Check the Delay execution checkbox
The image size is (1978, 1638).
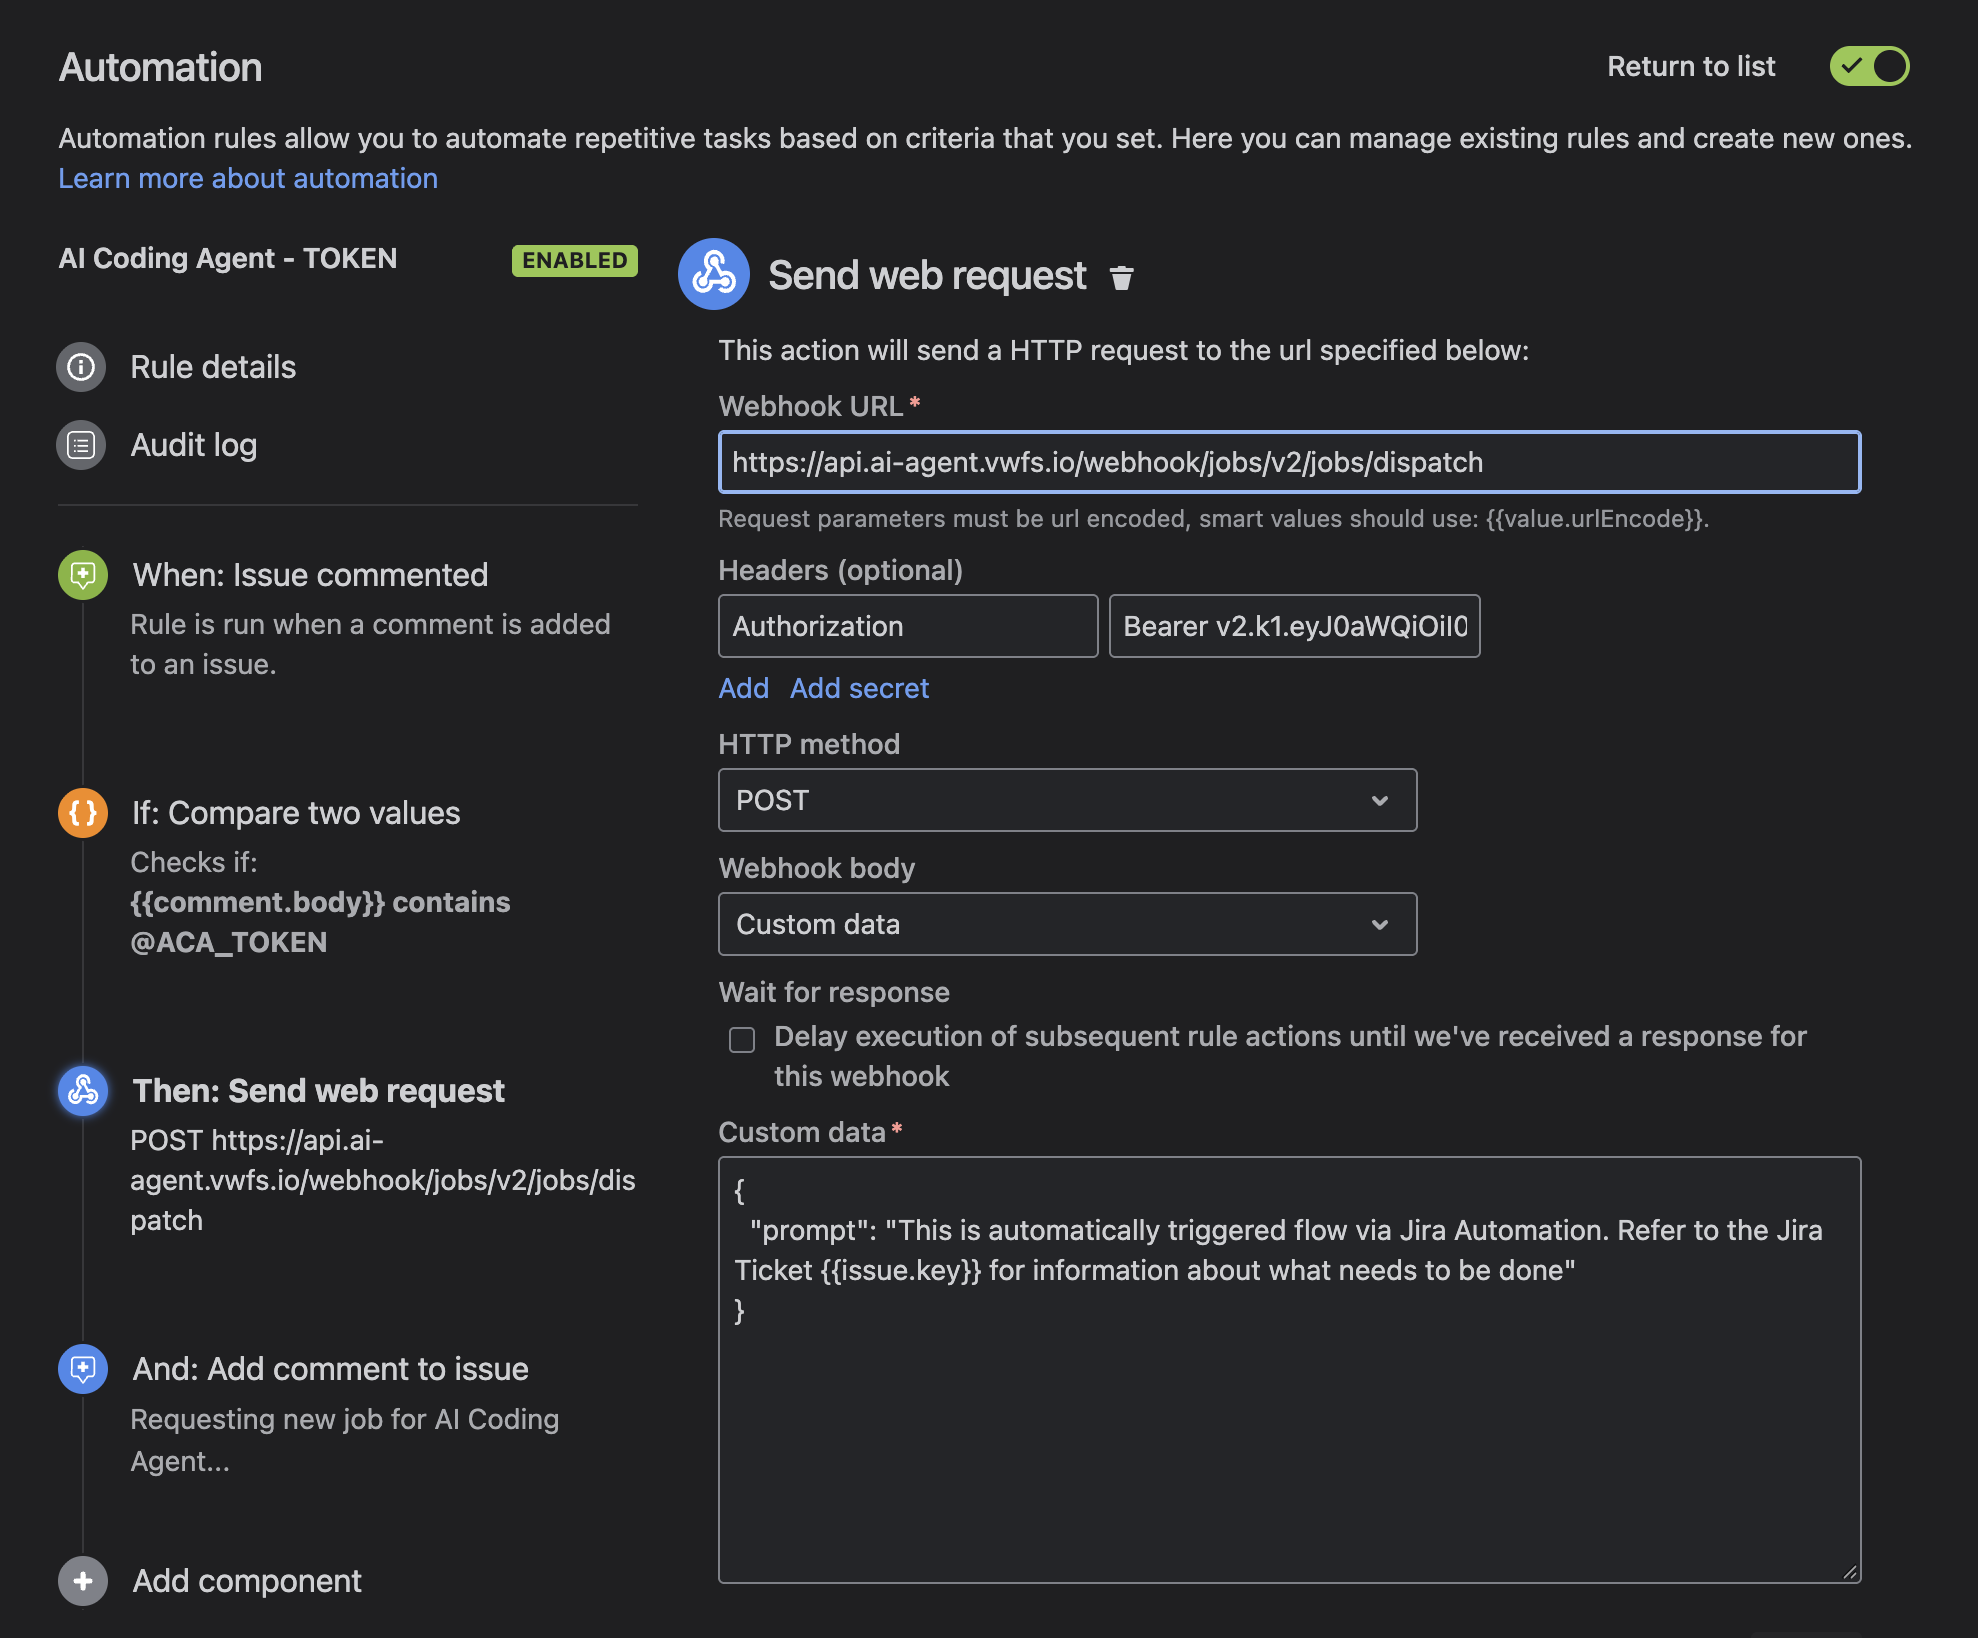(x=742, y=1040)
